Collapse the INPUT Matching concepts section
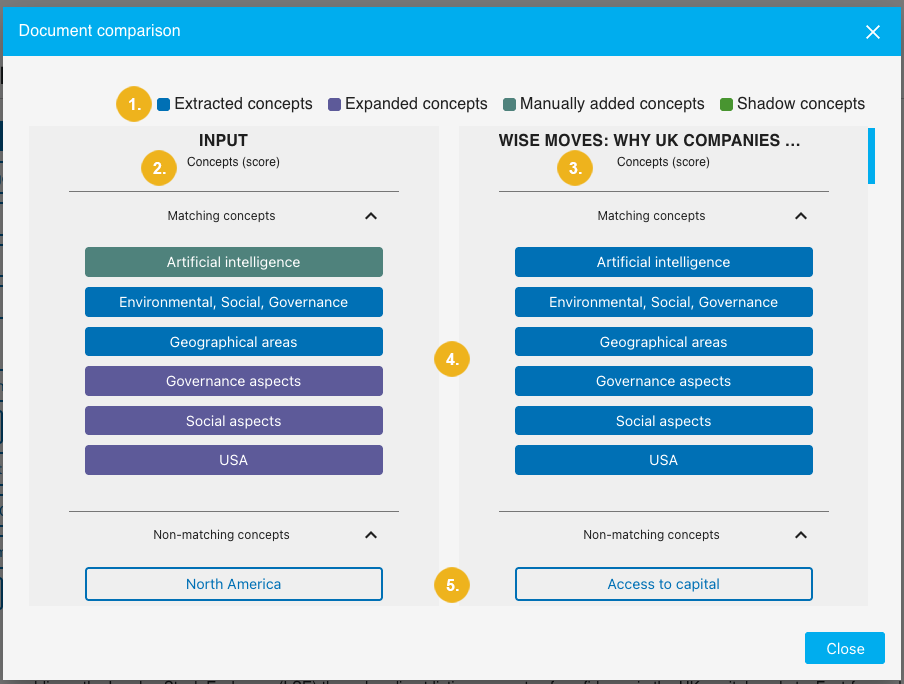Image resolution: width=904 pixels, height=684 pixels. 371,216
